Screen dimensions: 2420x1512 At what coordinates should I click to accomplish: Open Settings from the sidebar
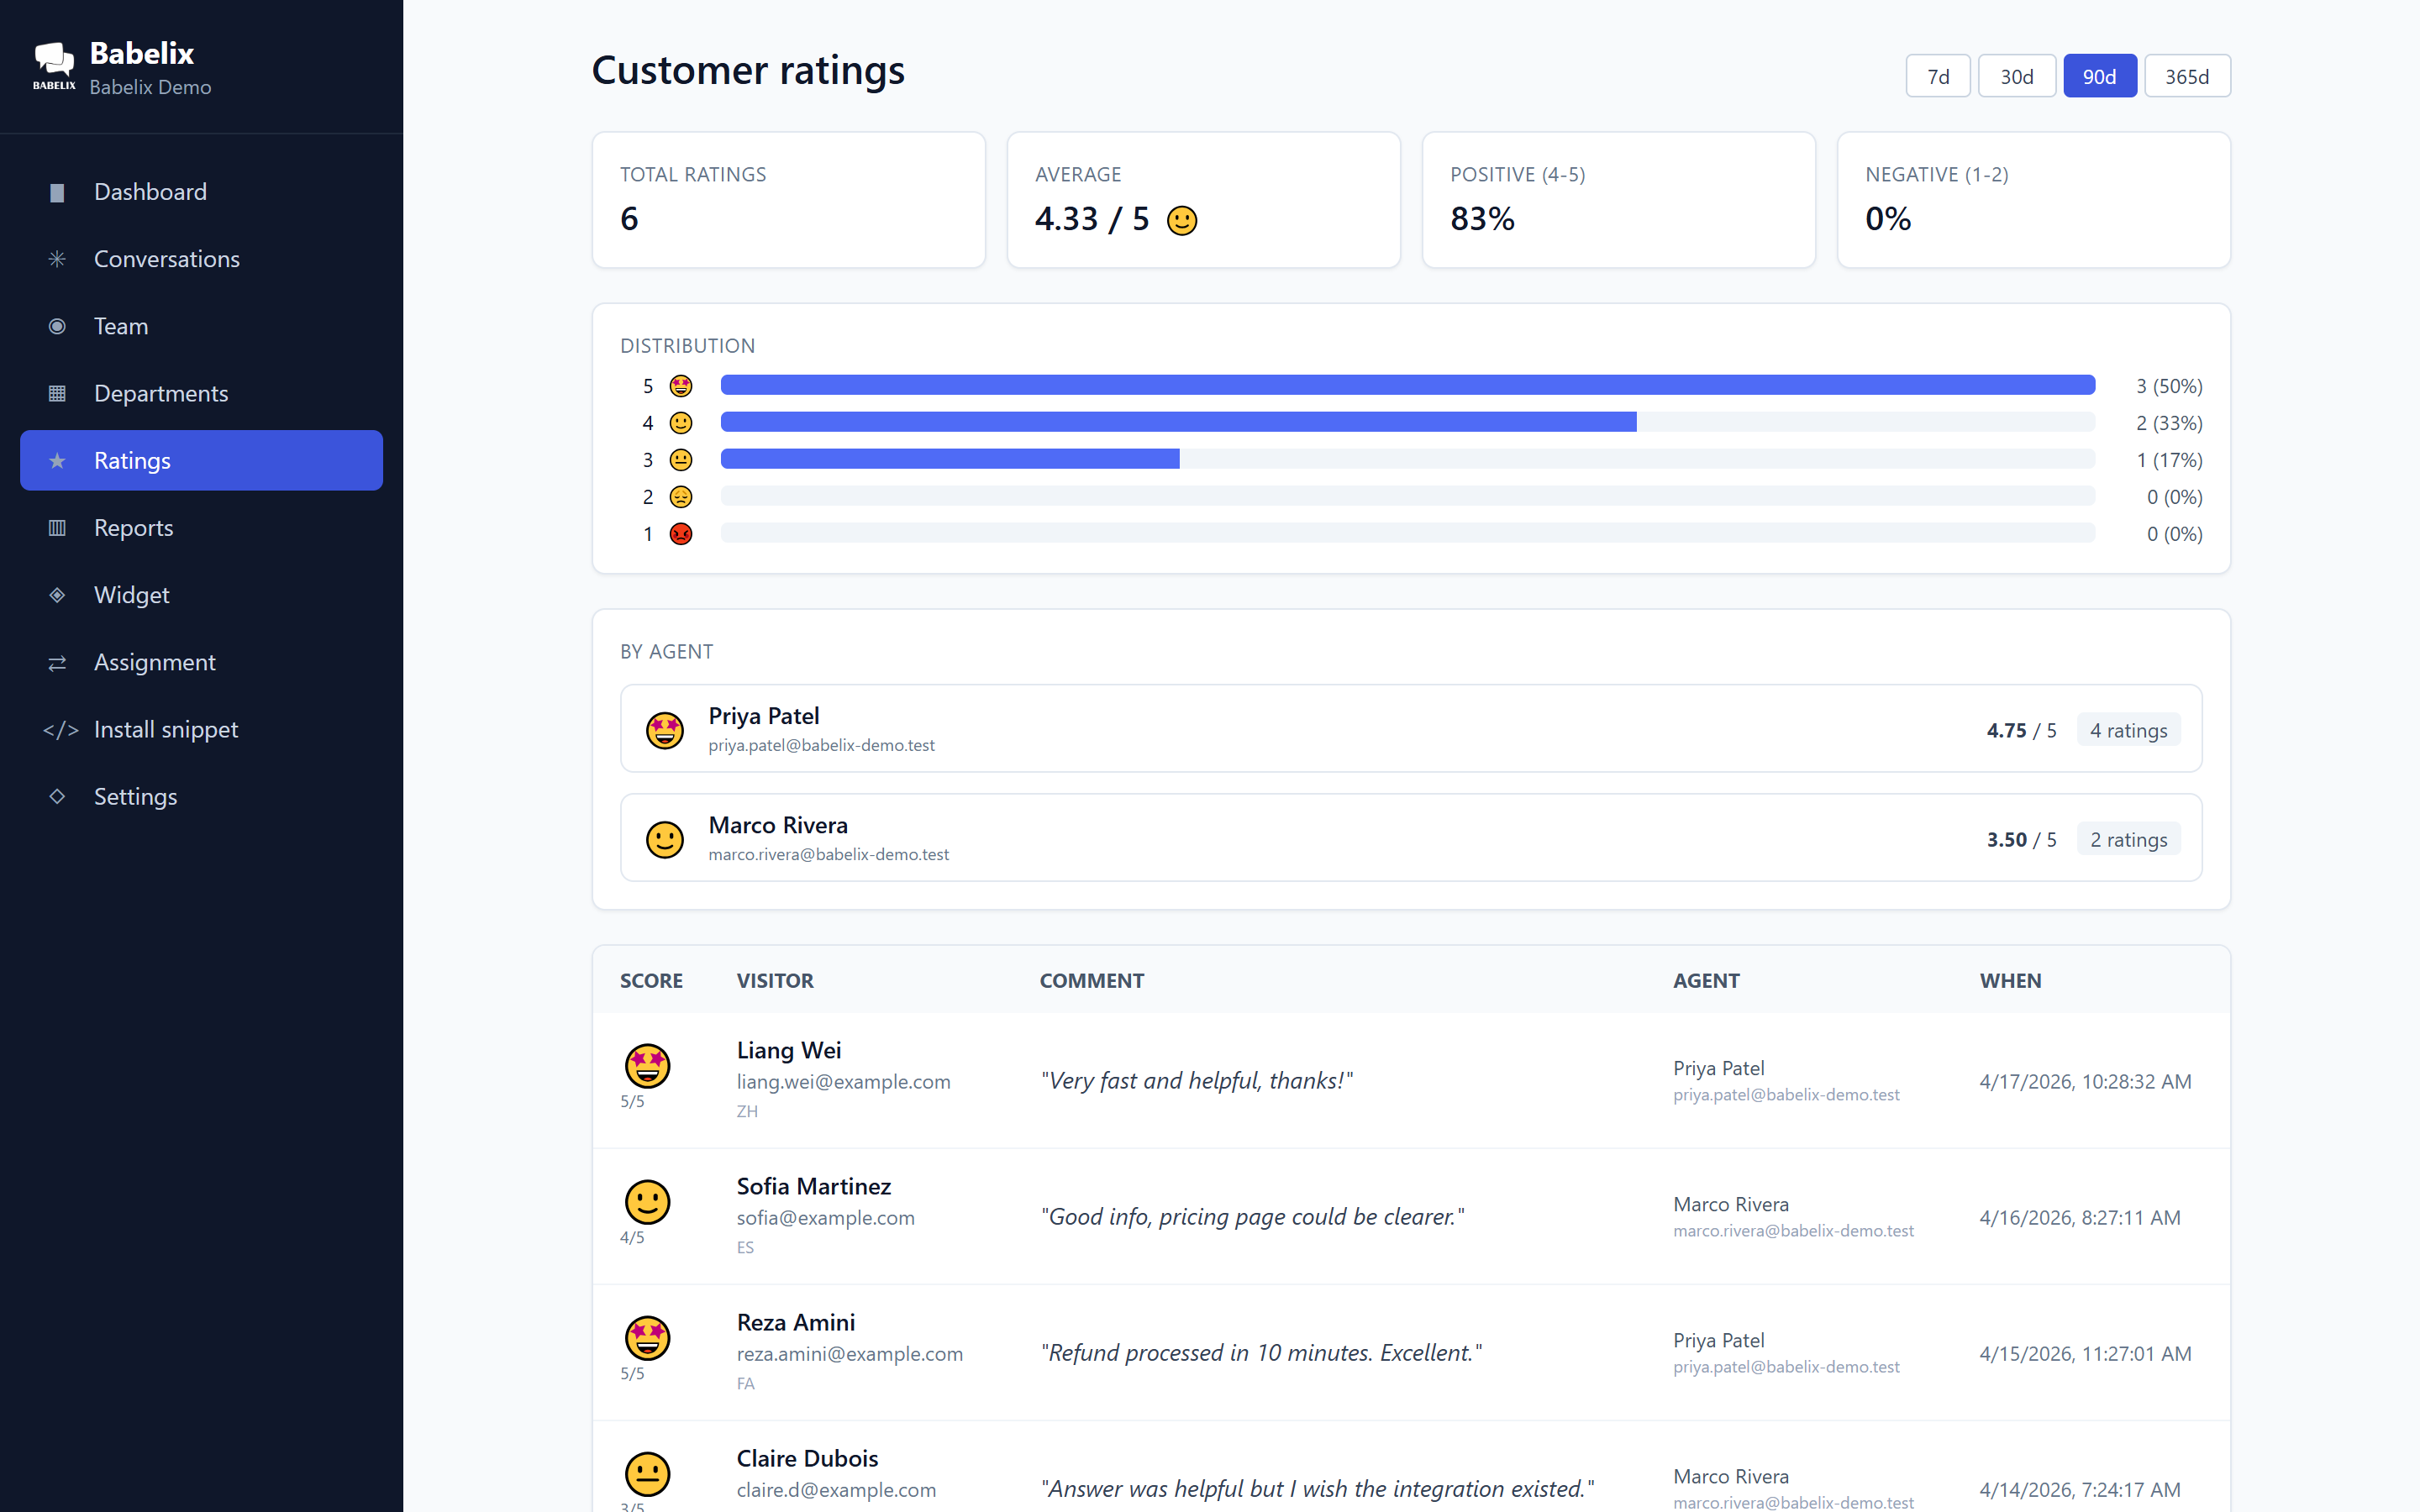pos(201,796)
